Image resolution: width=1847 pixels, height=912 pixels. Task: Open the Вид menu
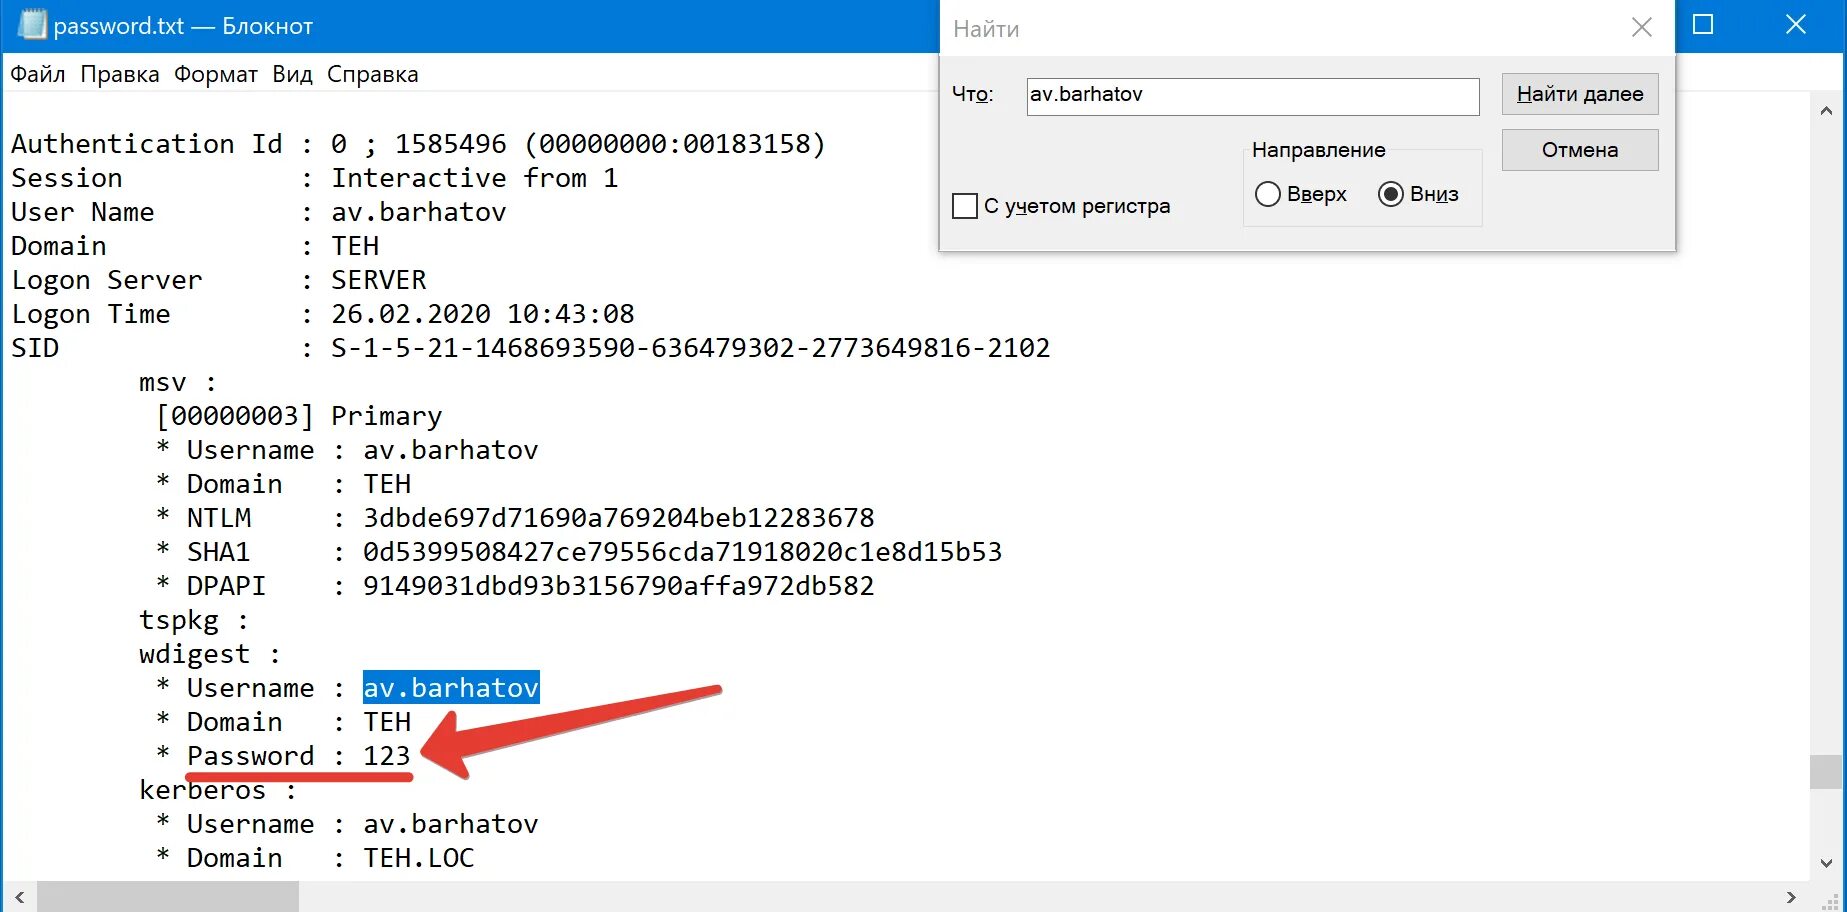point(293,75)
